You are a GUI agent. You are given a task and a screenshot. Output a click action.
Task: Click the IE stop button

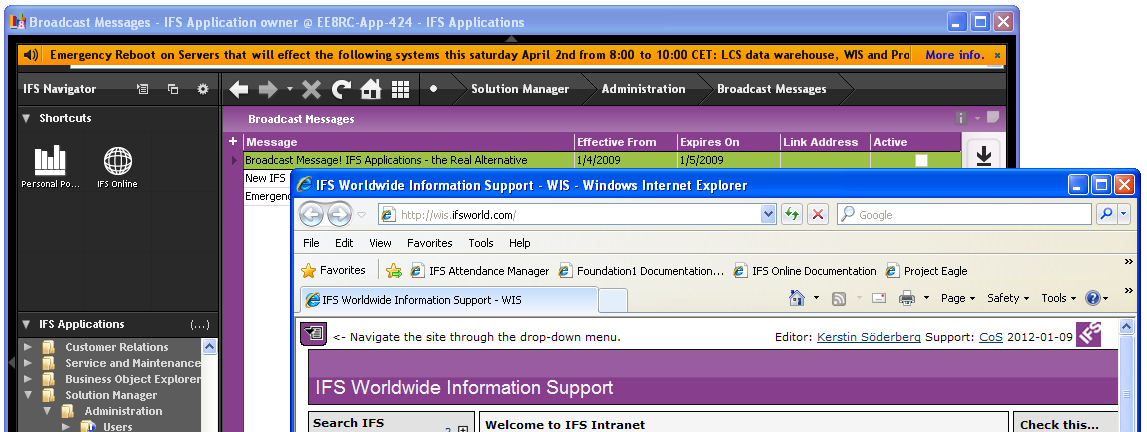pyautogui.click(x=818, y=215)
